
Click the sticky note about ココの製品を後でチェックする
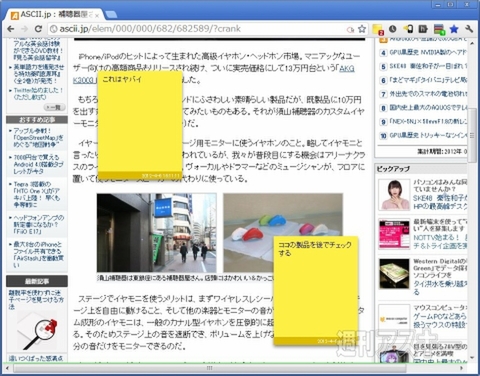pyautogui.click(x=316, y=290)
